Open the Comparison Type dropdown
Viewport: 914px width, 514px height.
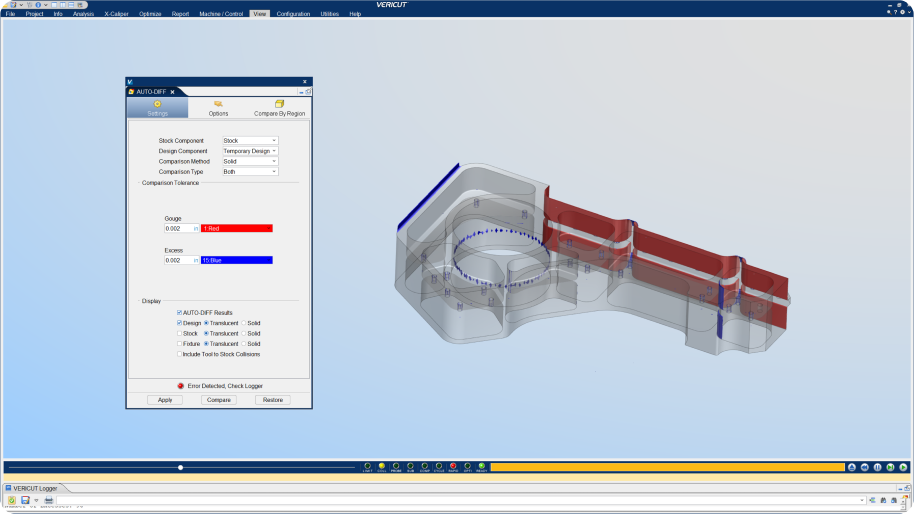point(250,172)
